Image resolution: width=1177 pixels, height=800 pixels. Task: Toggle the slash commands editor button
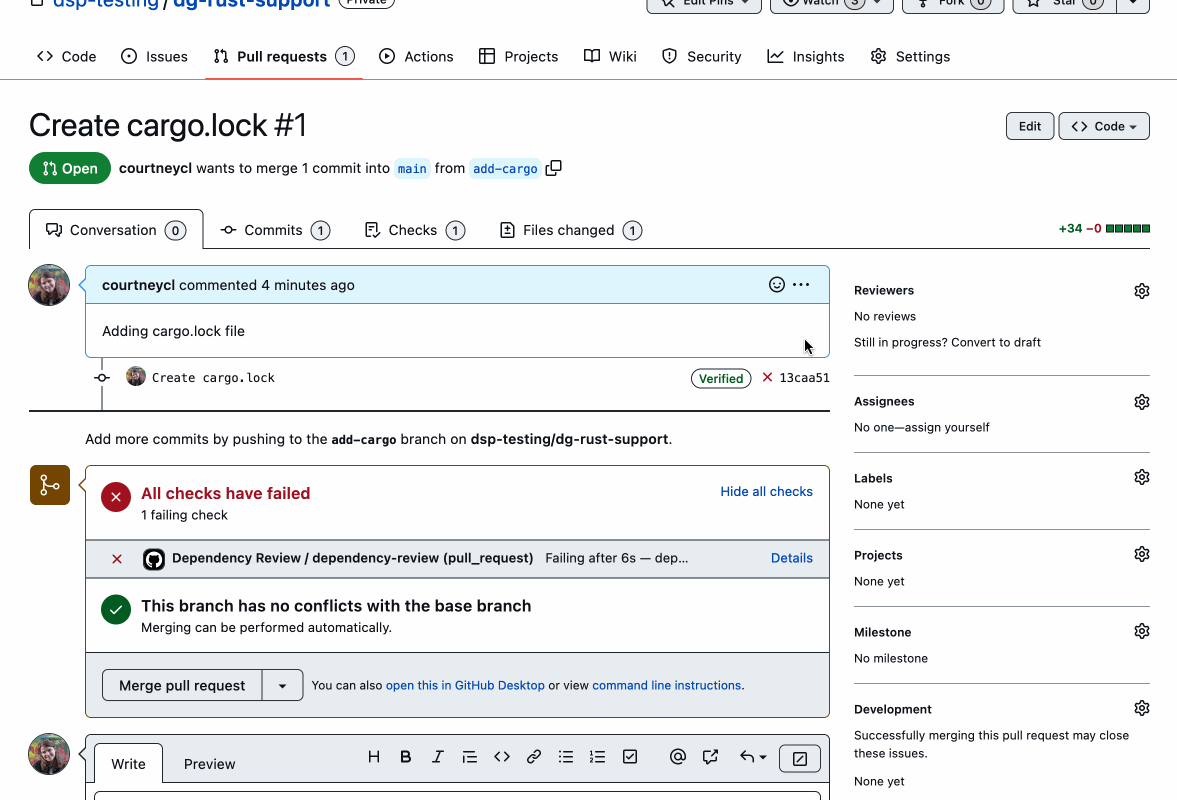pos(799,758)
